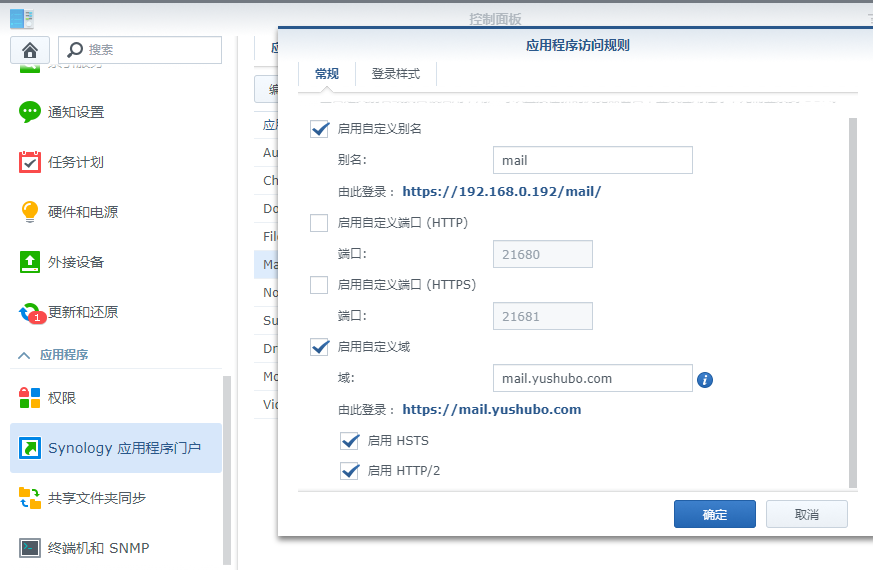Open 终端机和 SNMP terminal icon
Screen dimensions: 873x570
(x=30, y=548)
